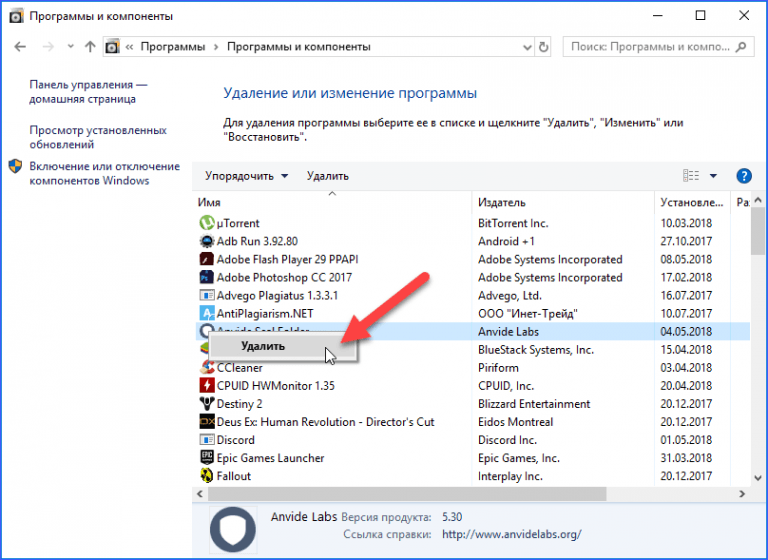Click the Anvide Labs shield icon in details pane
Image resolution: width=768 pixels, height=560 pixels.
(x=233, y=529)
